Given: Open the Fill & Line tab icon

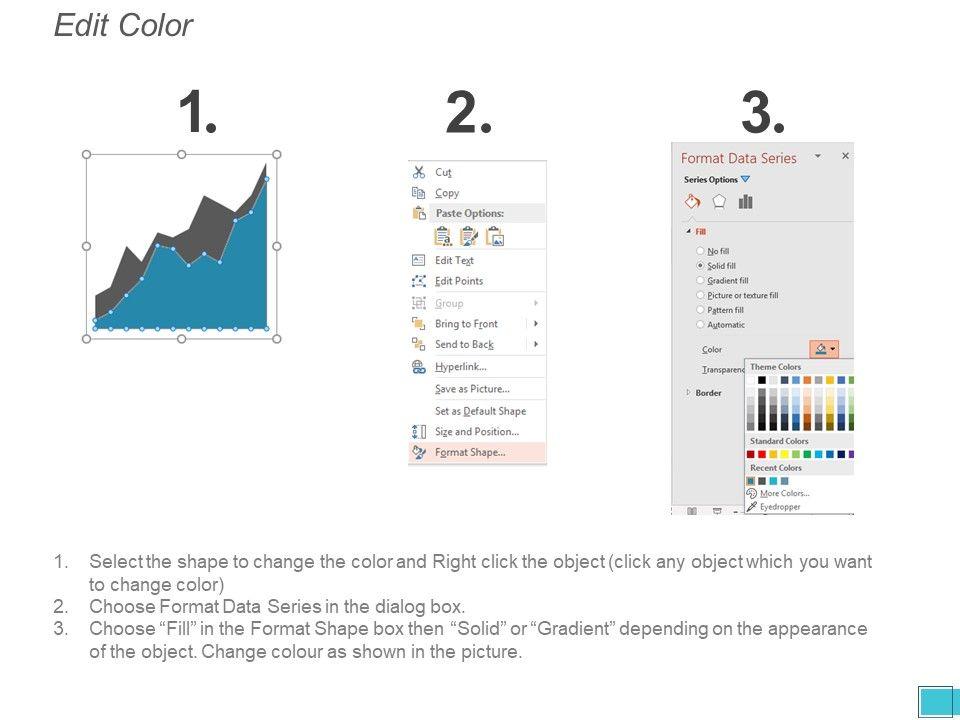Looking at the screenshot, I should point(692,202).
